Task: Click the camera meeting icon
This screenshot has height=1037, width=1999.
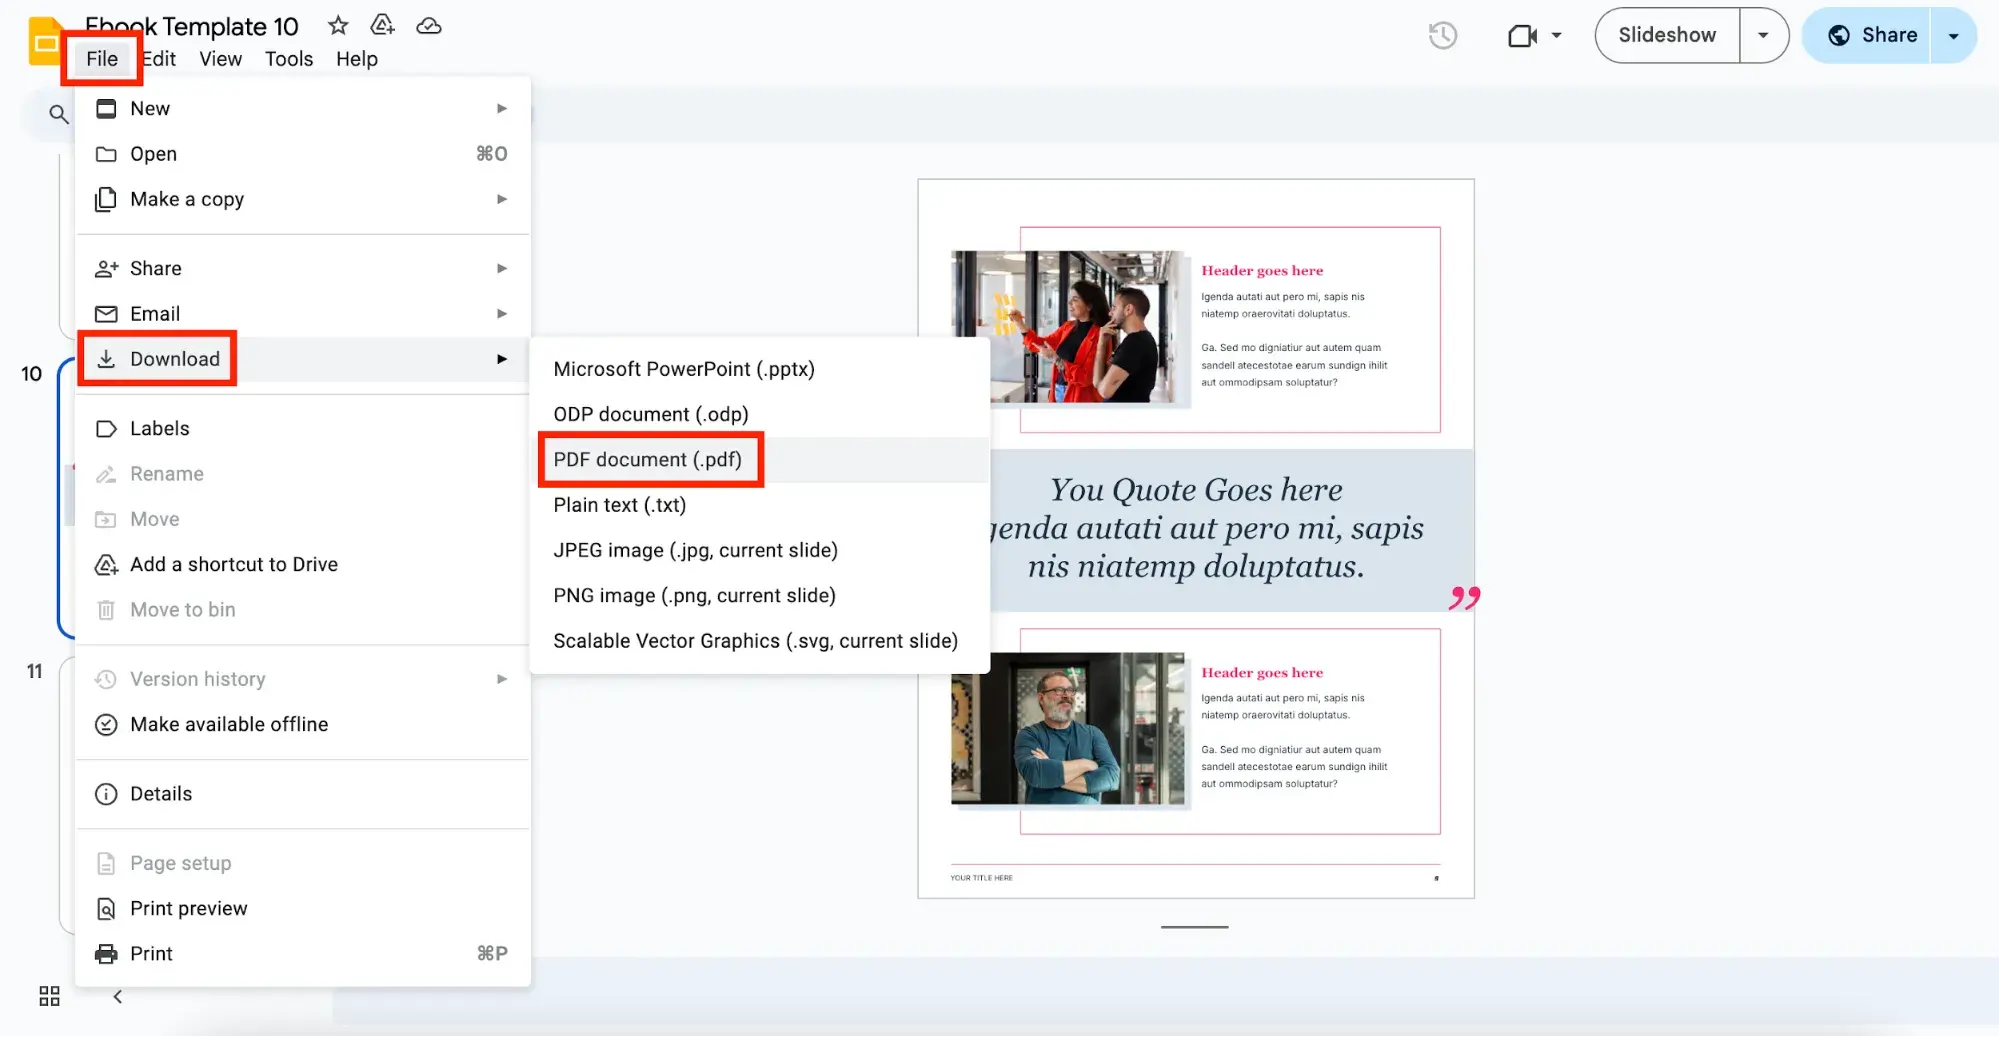Action: tap(1521, 36)
